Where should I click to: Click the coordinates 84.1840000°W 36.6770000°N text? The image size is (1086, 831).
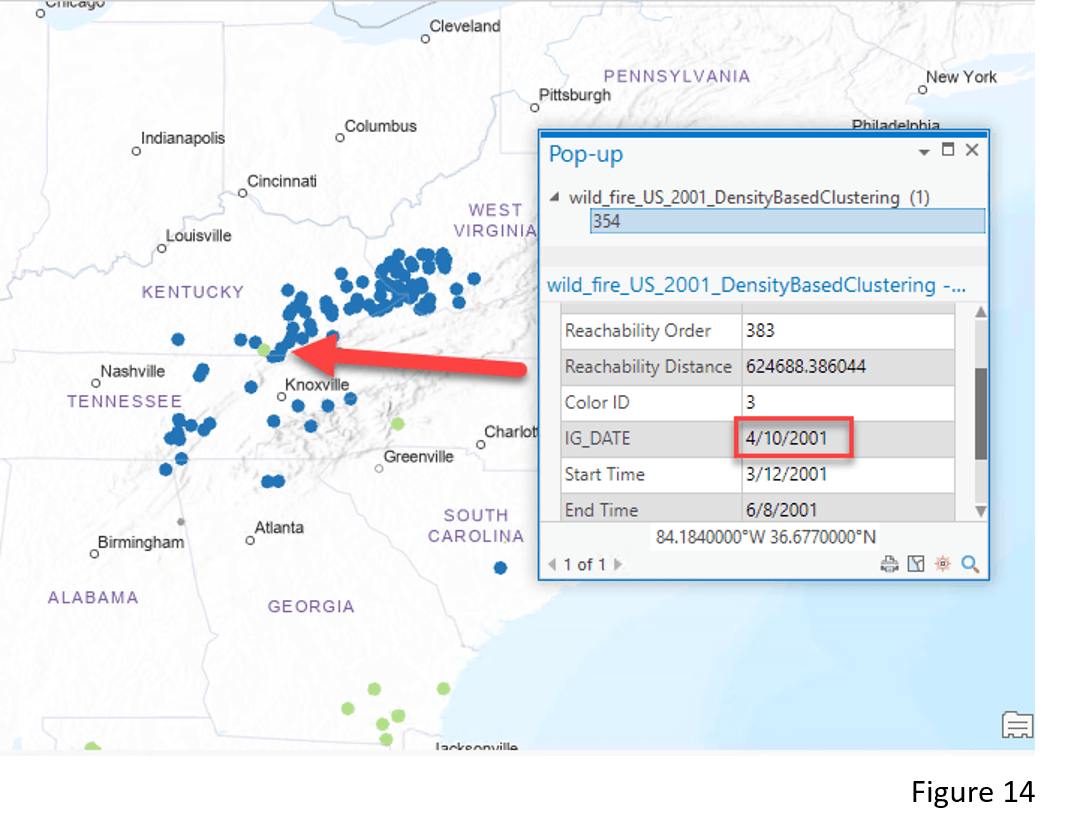point(765,537)
